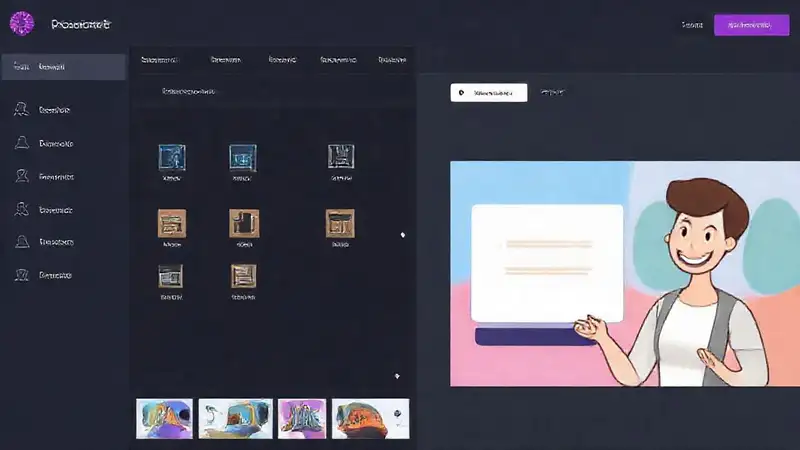Switch to the fourth tab of the center panel
Screen dimensions: 800x450
pyautogui.click(x=338, y=60)
